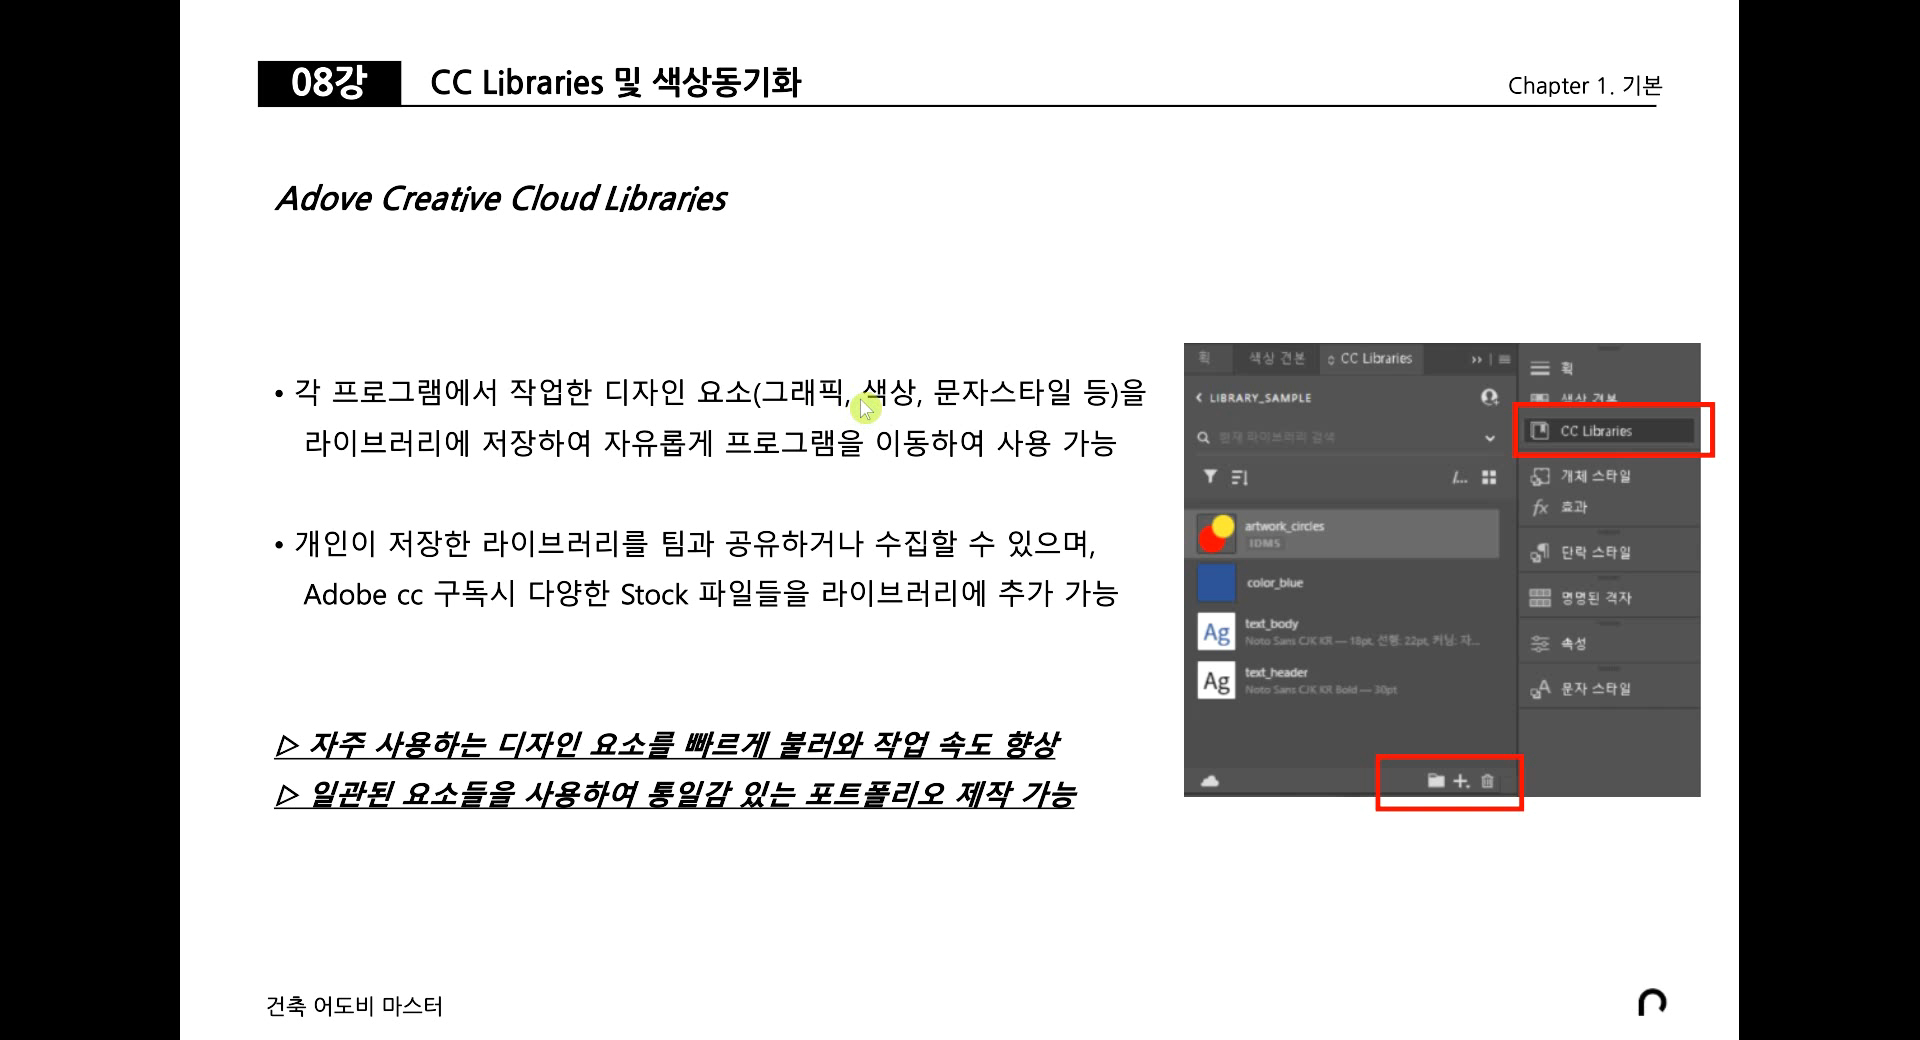
Task: Open the CC Libraries panel flyout menu
Action: [1504, 360]
